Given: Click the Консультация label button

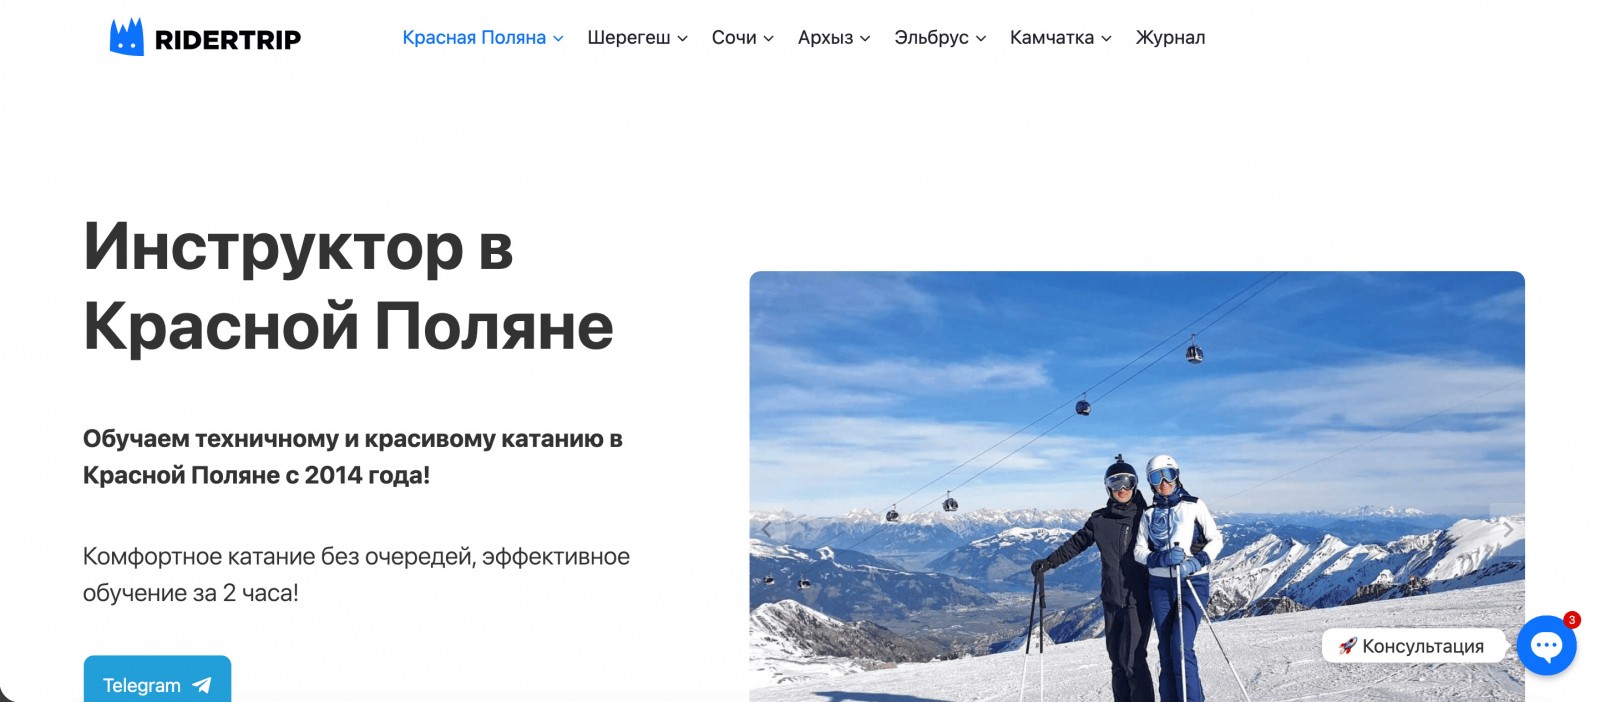Looking at the screenshot, I should 1413,646.
